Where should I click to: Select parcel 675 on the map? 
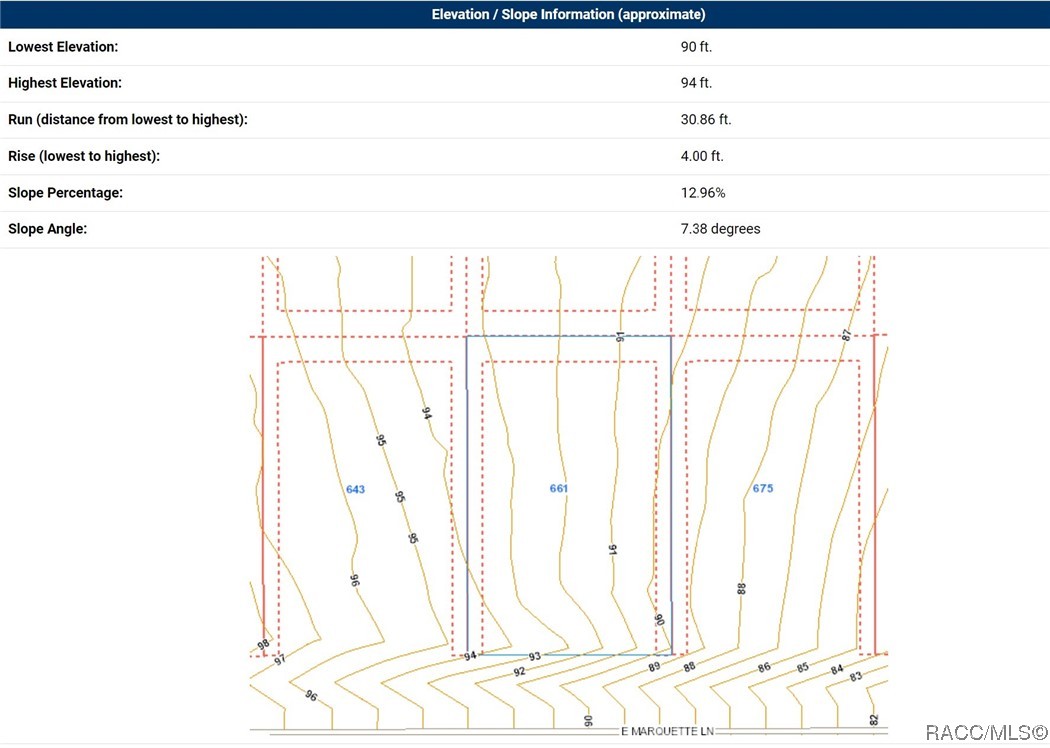pos(763,488)
